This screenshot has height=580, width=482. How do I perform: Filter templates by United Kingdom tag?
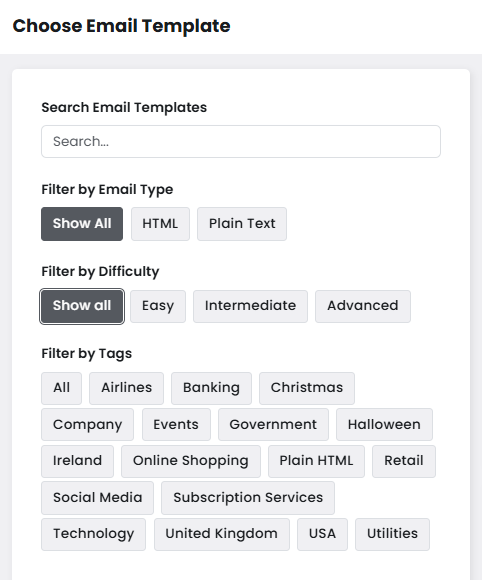(x=222, y=534)
